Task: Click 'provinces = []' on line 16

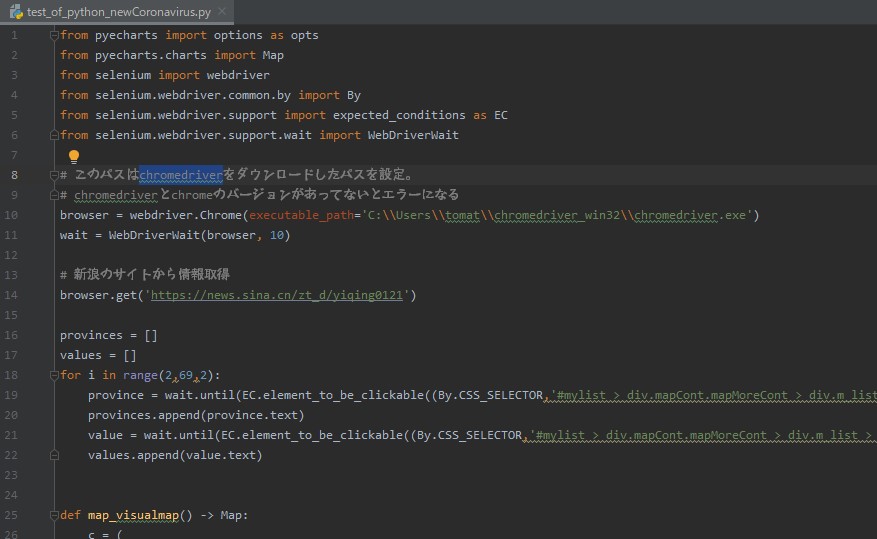Action: [109, 335]
